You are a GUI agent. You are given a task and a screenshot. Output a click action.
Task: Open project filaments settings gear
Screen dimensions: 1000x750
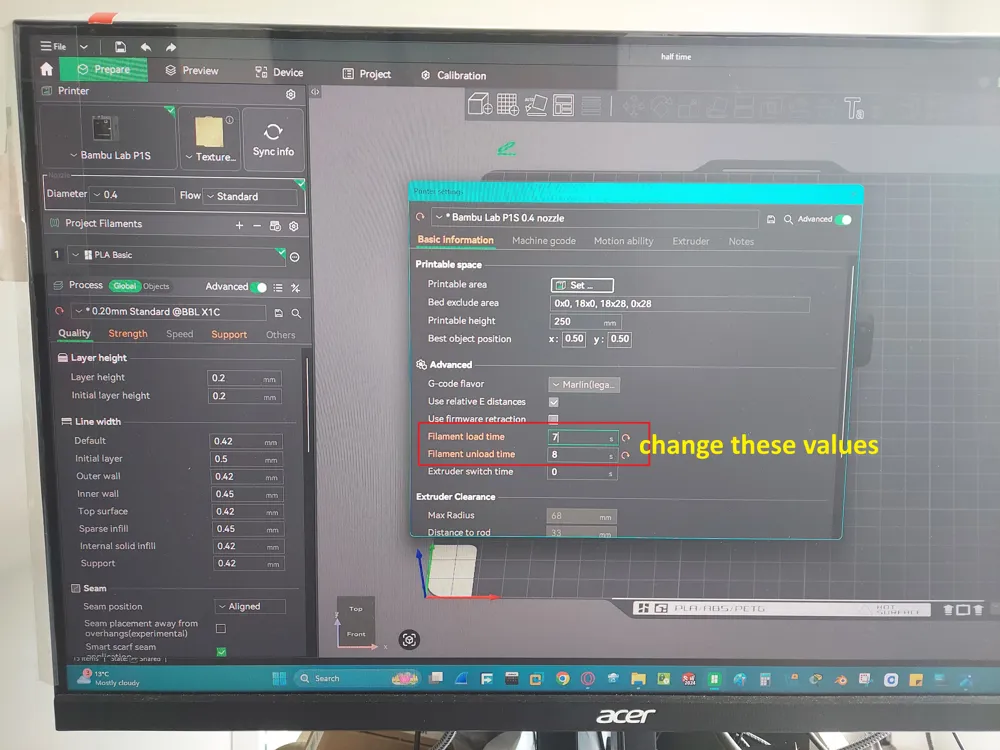click(x=293, y=226)
